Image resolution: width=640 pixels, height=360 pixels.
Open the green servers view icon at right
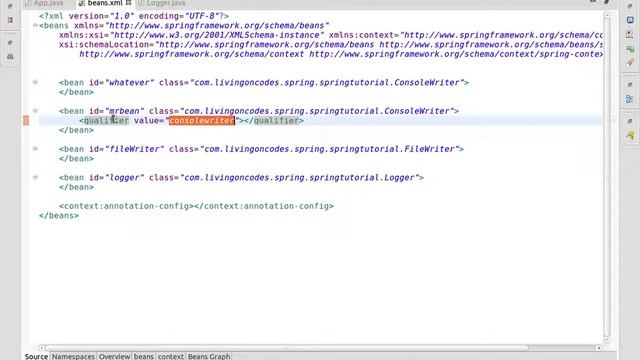click(x=630, y=49)
